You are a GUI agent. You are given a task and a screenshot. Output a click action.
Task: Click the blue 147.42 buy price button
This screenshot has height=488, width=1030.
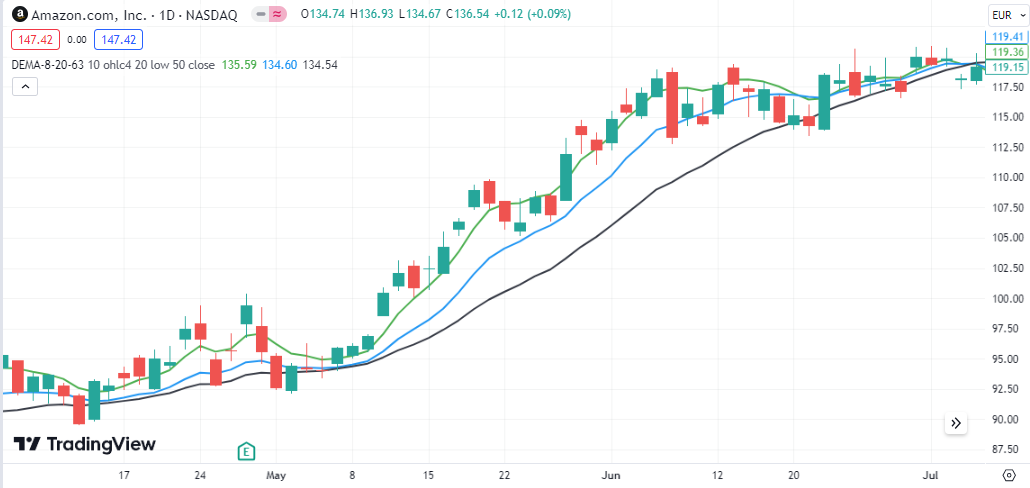pyautogui.click(x=118, y=40)
